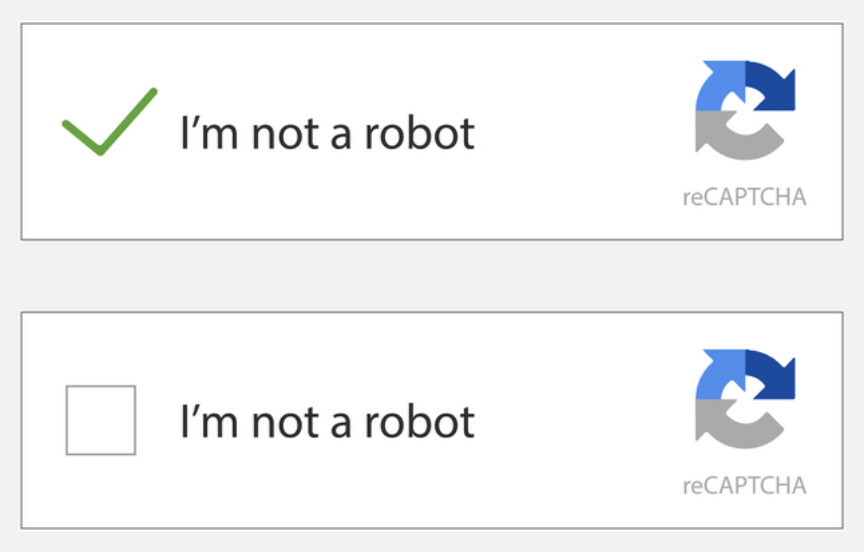Screen dimensions: 864x552
Task: Click the word "robot" in the bottom widget
Action: [419, 421]
